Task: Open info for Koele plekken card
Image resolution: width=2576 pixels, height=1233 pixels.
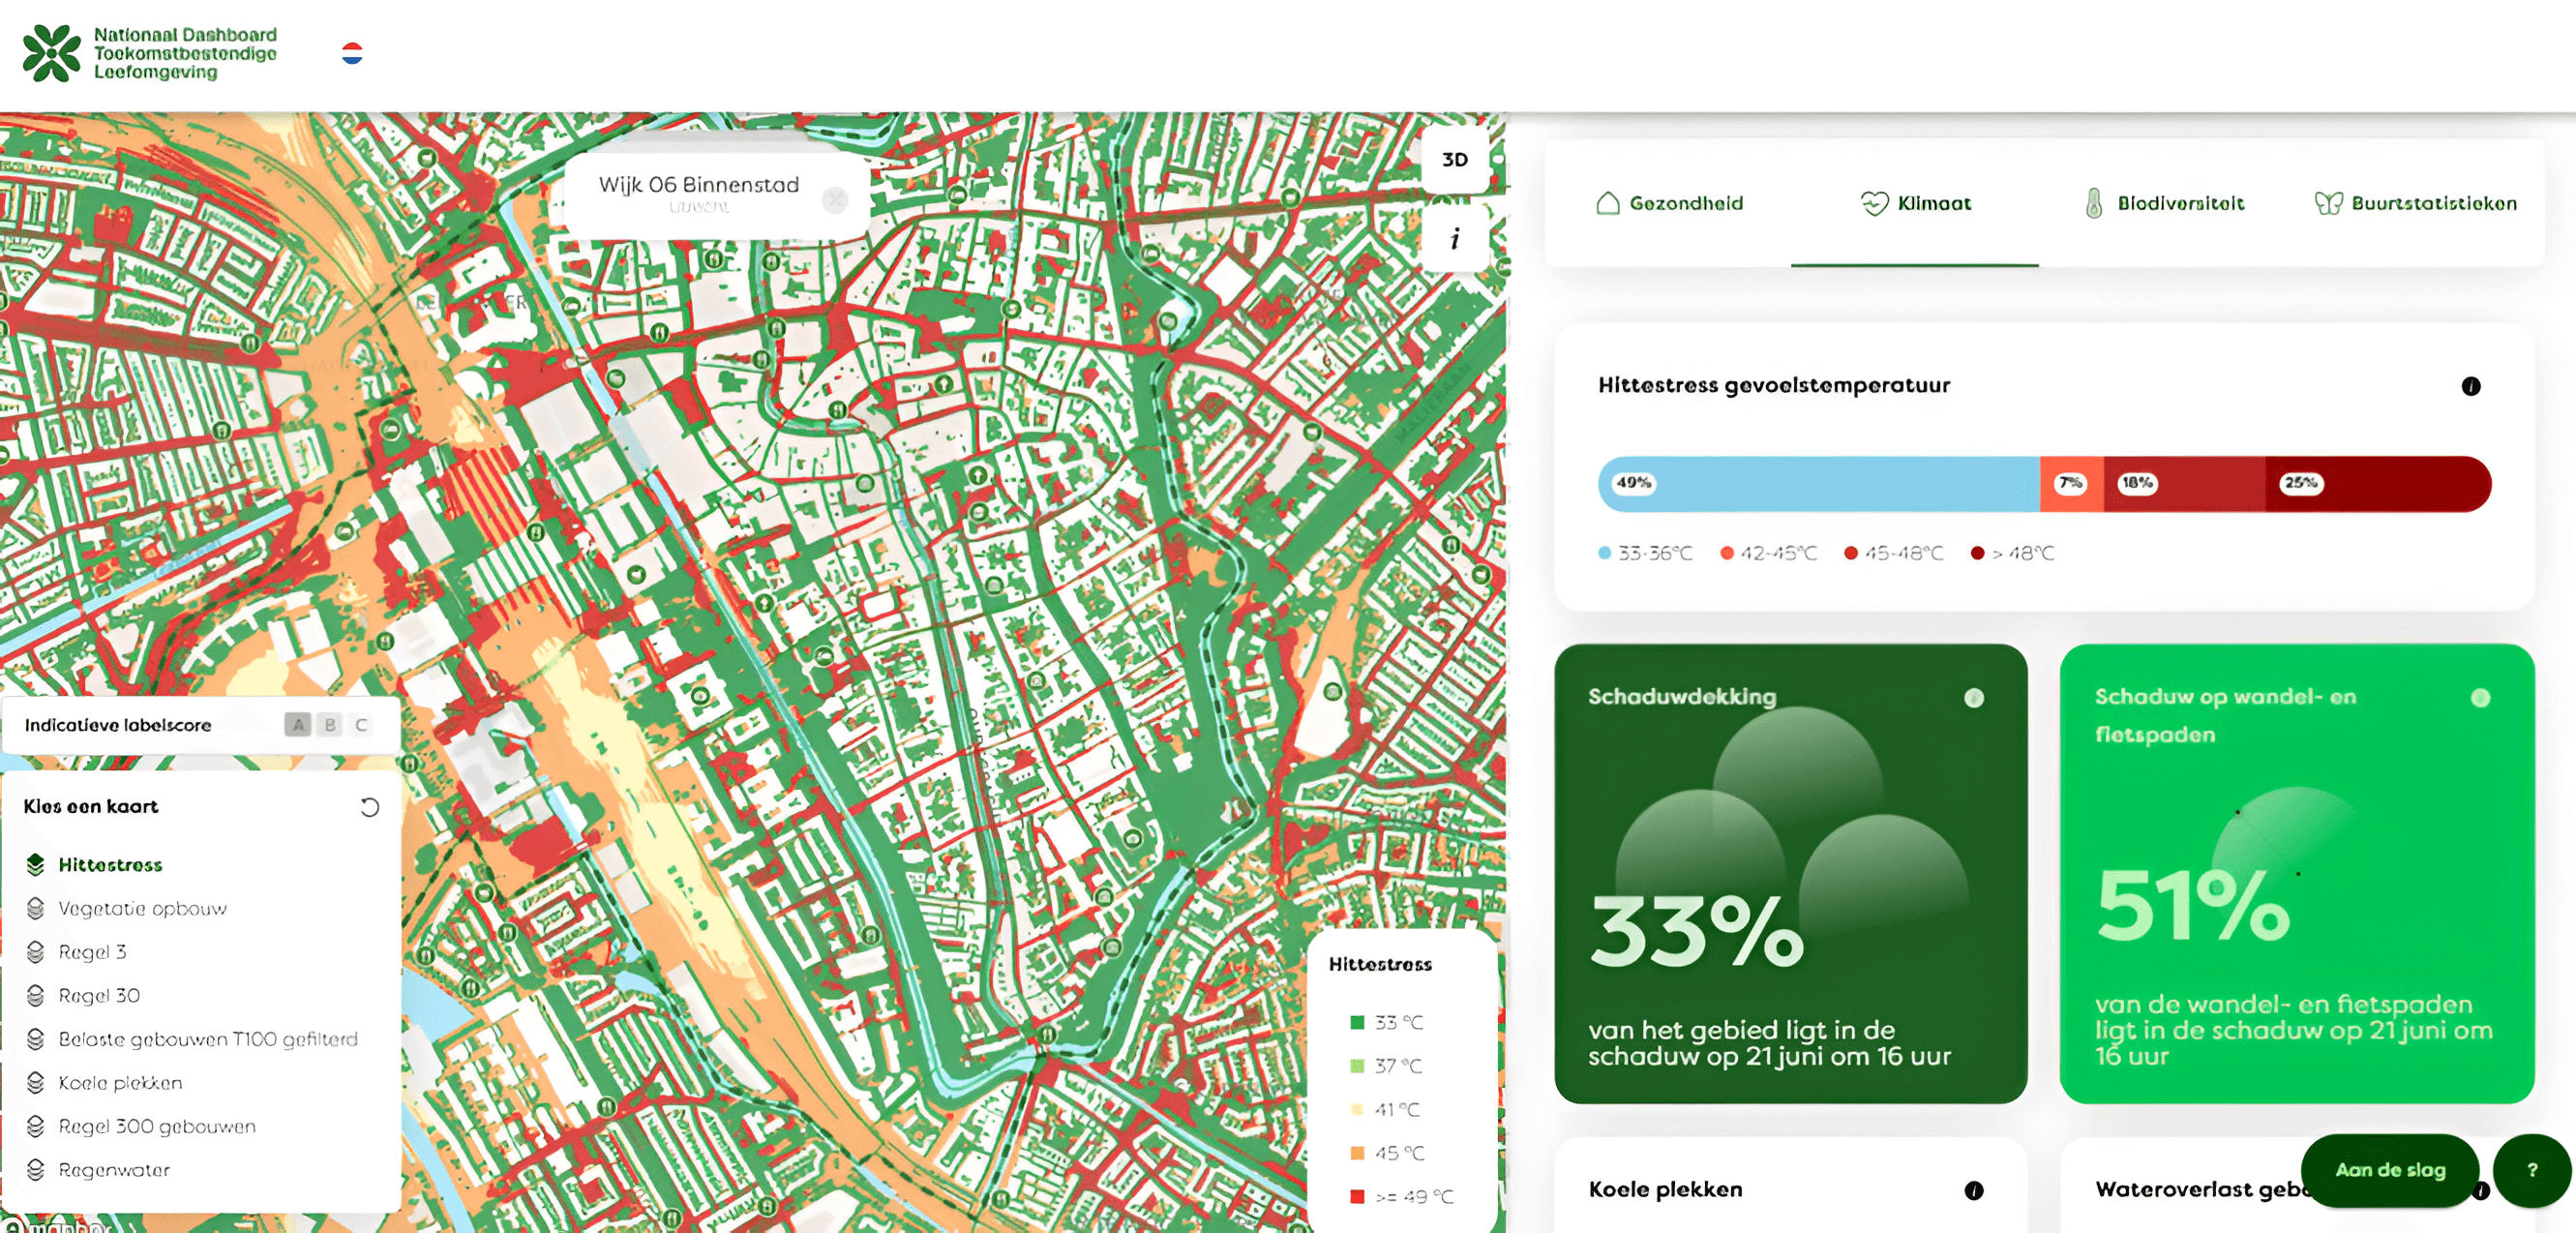Action: 1973,1190
